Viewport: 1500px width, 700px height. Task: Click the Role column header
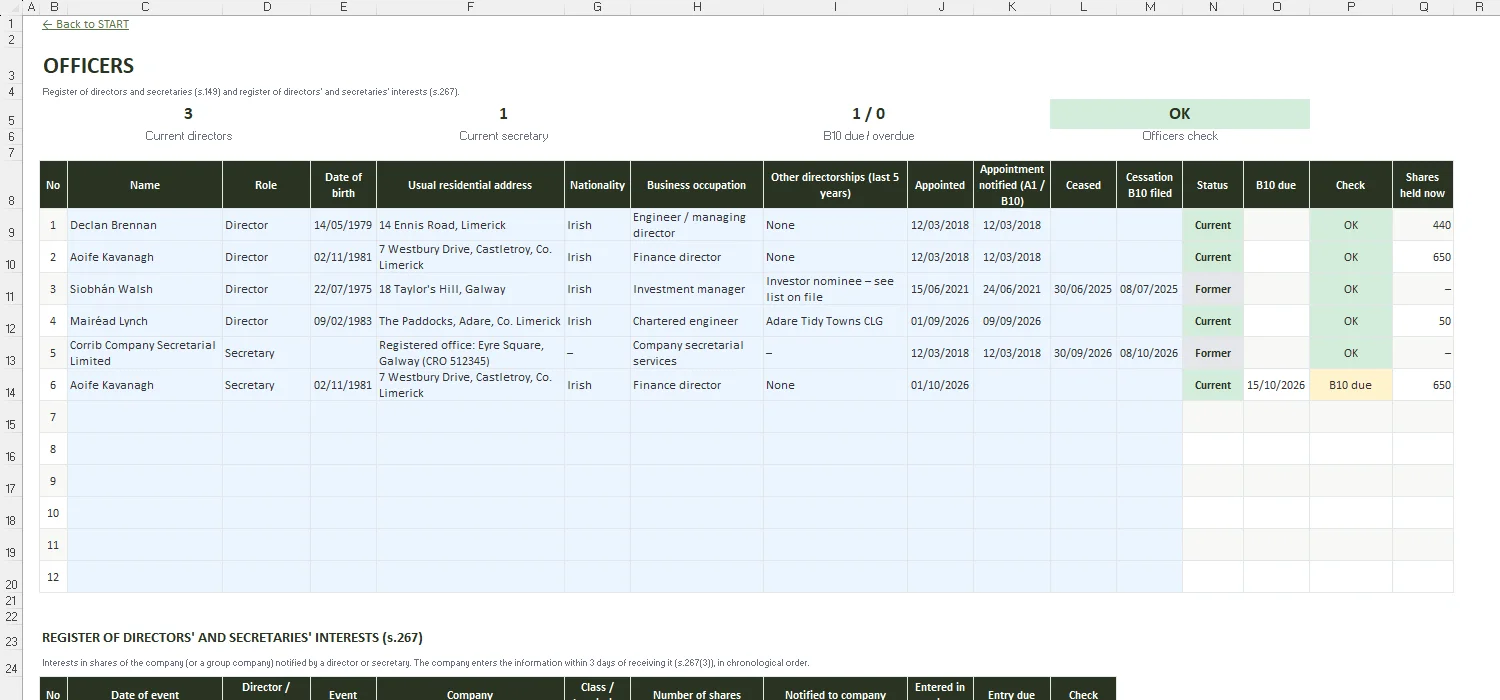[266, 185]
